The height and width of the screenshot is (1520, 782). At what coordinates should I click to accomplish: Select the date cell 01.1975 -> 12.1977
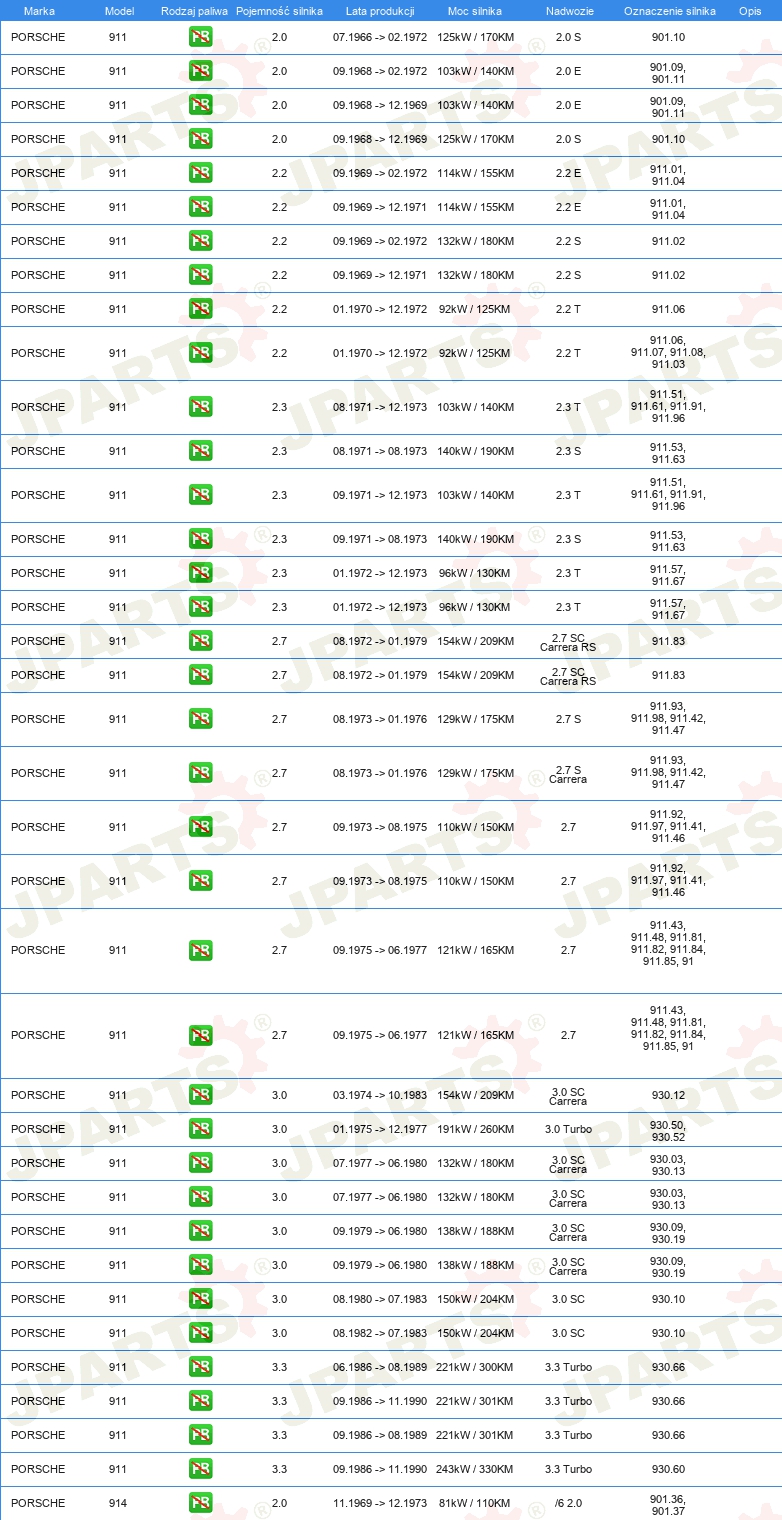380,1129
